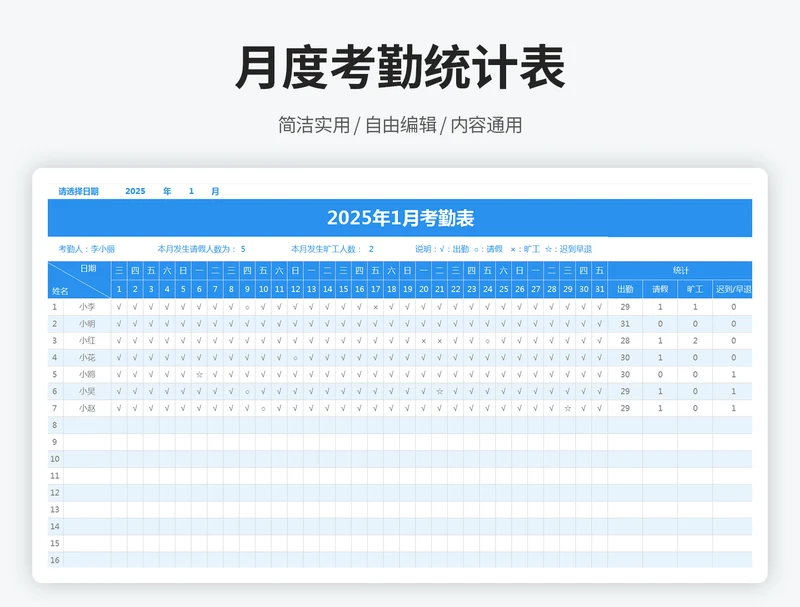Click row 6's ☆ mark on day 21

pyautogui.click(x=439, y=392)
